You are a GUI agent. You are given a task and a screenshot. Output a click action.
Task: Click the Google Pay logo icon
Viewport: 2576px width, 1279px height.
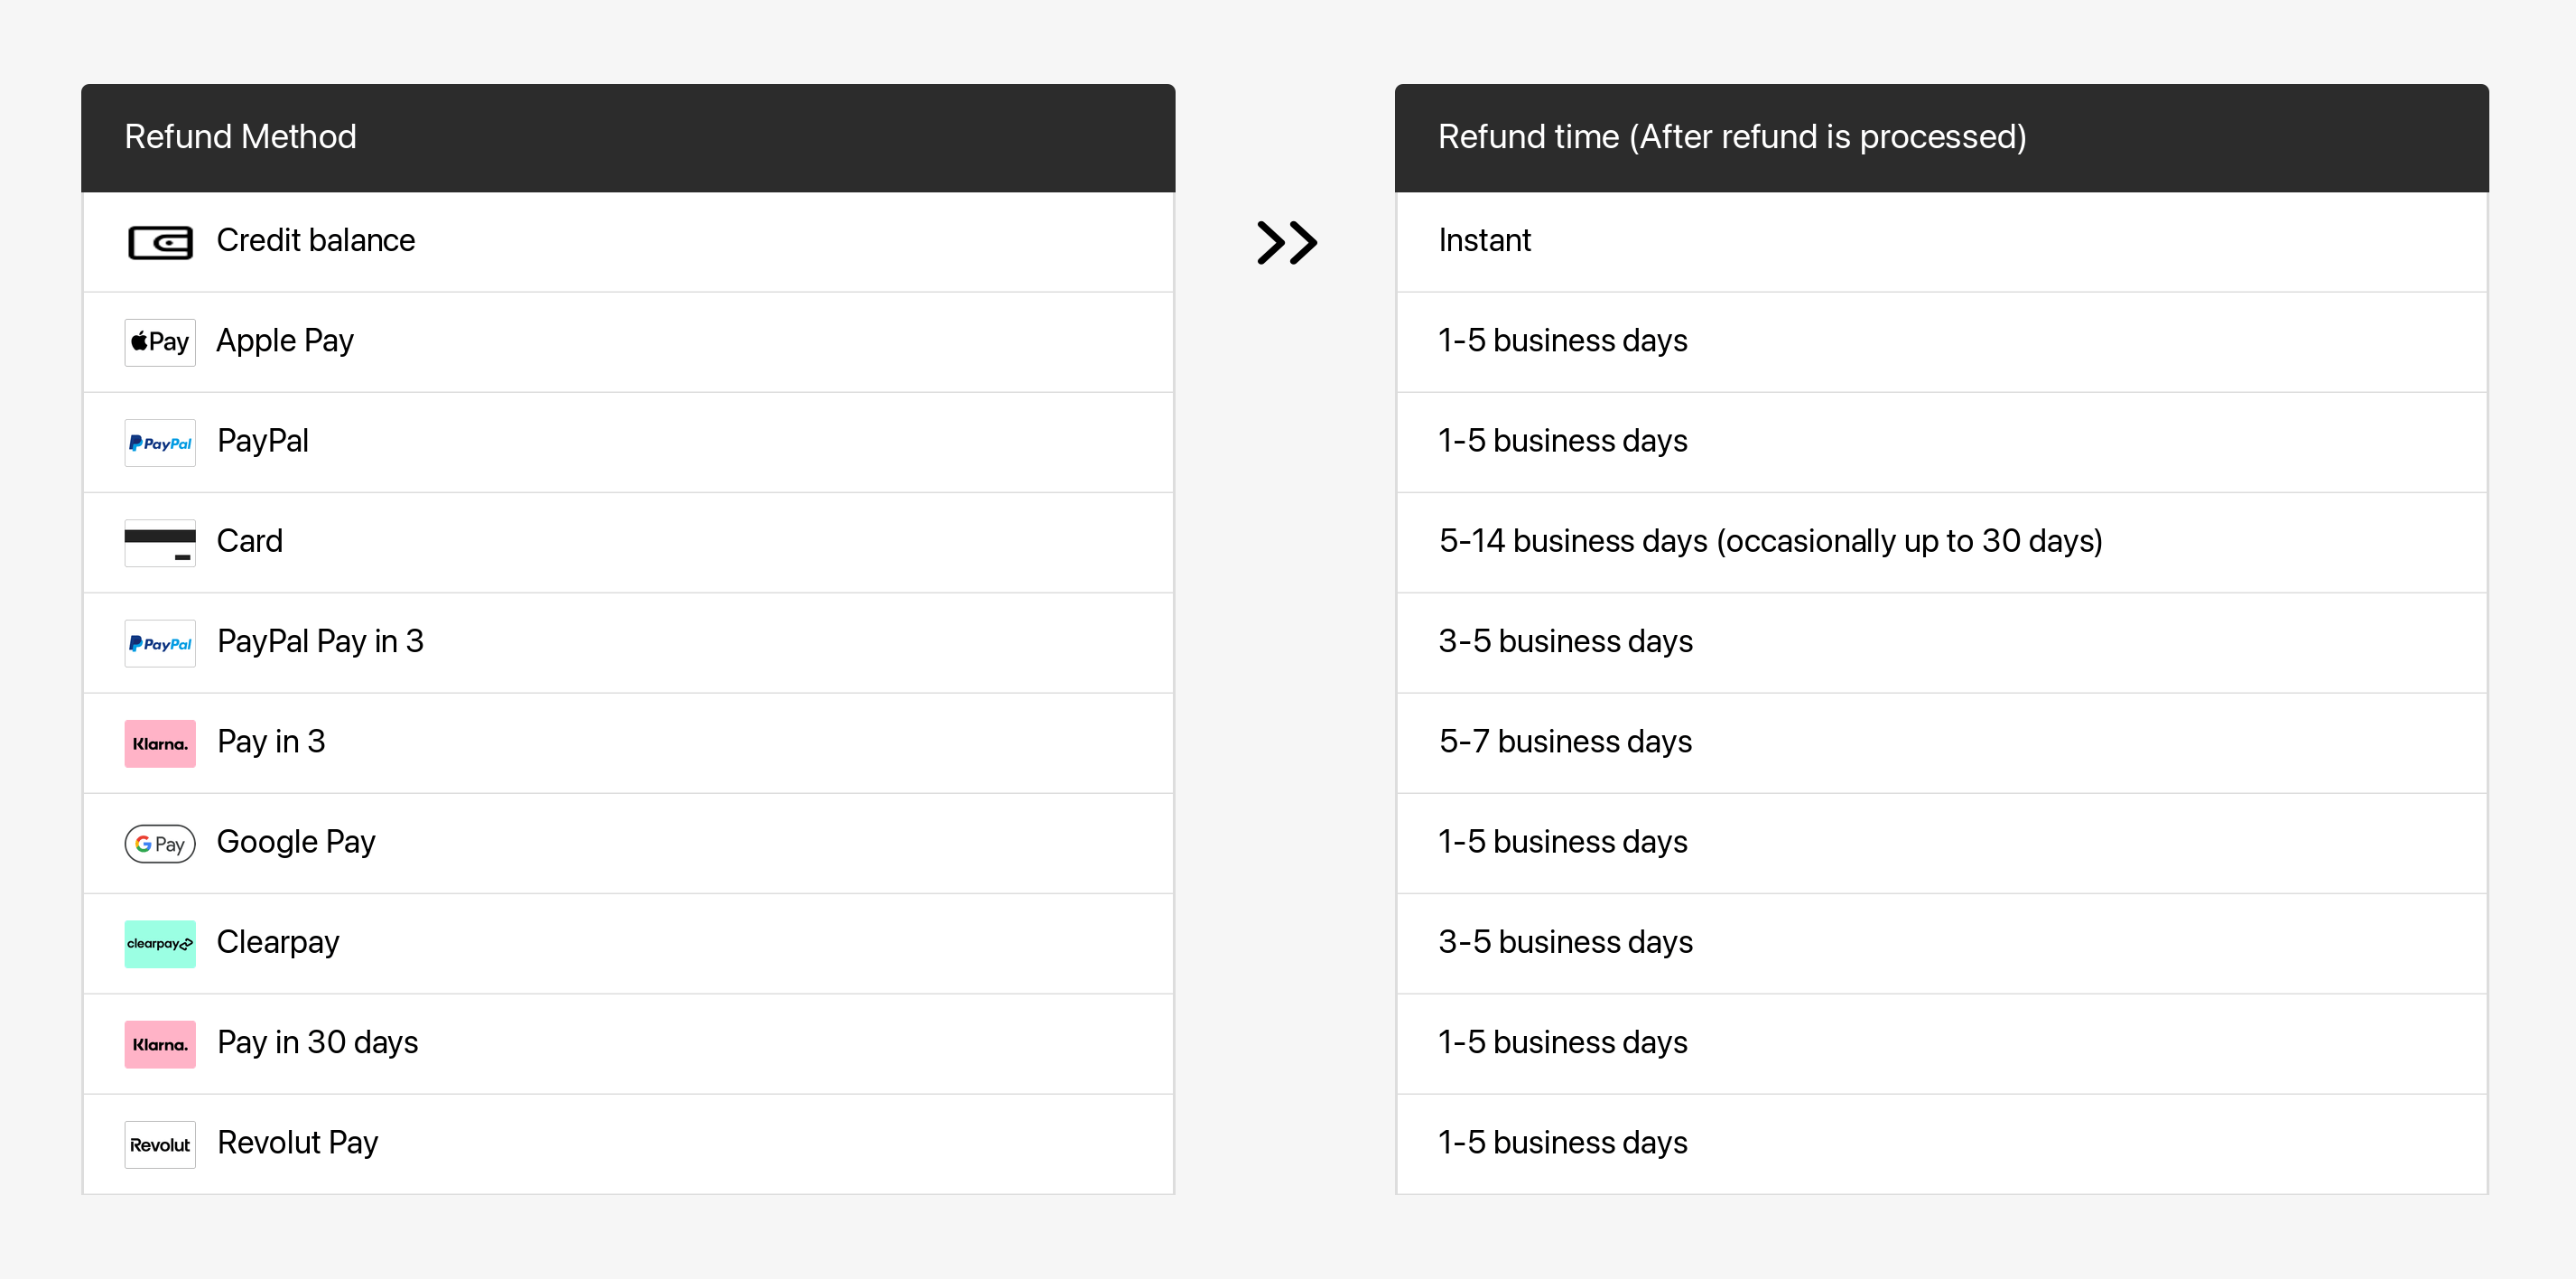(160, 844)
